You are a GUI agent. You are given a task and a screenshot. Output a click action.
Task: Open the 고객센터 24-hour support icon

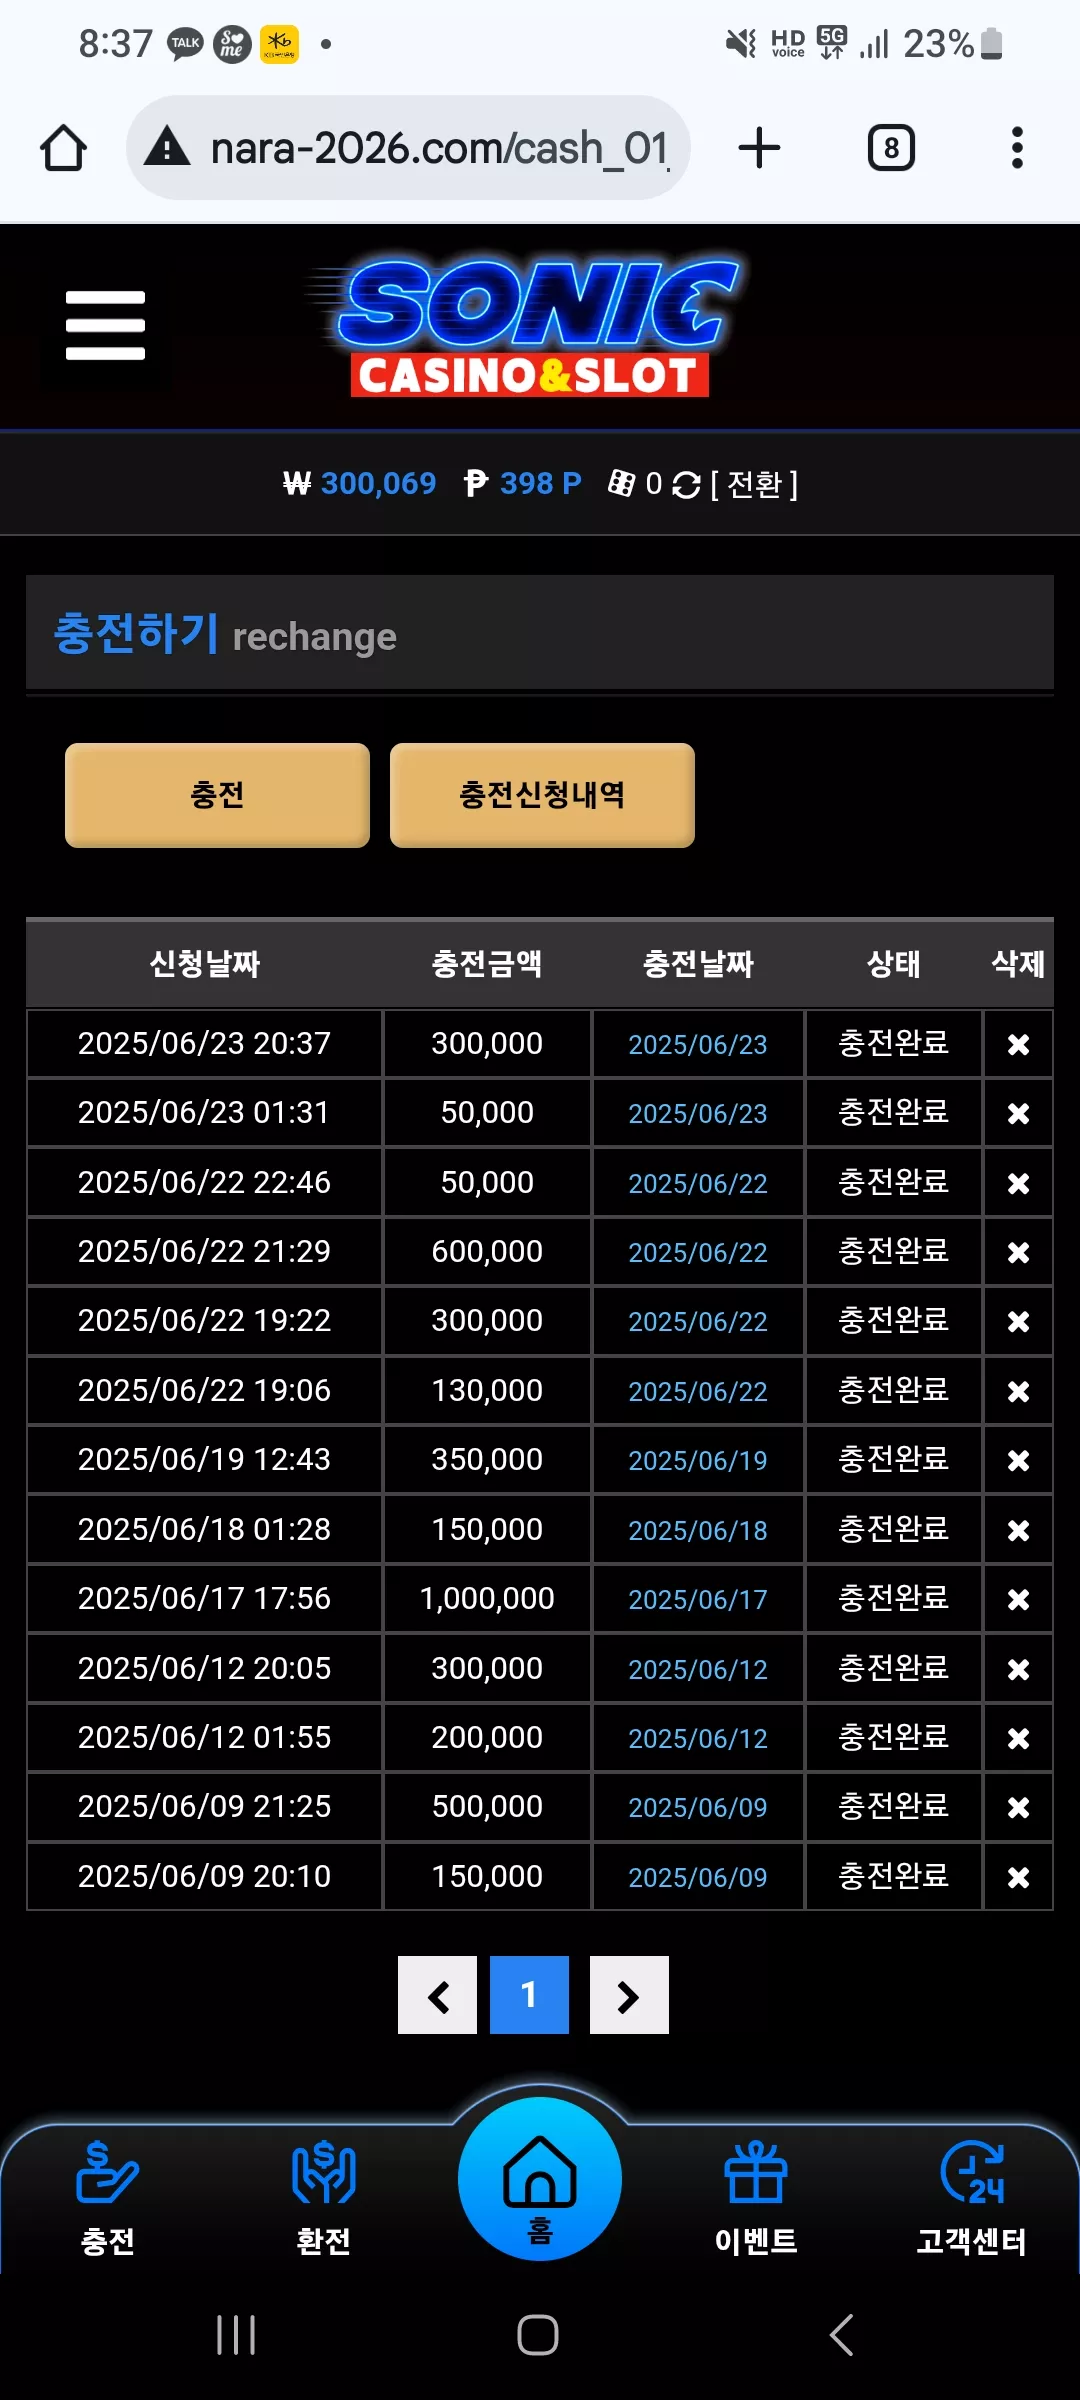click(972, 2173)
